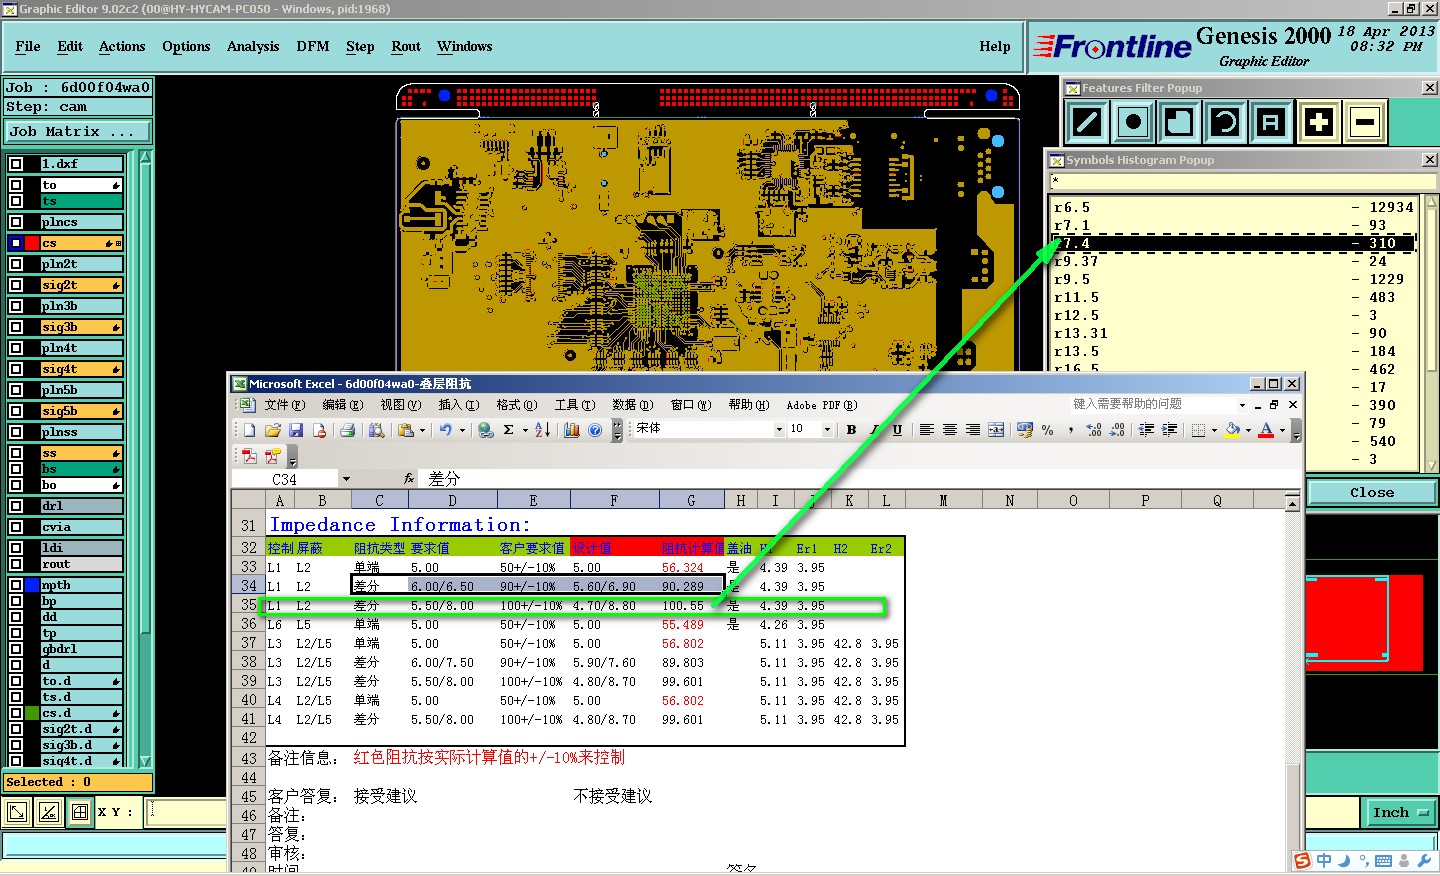Image resolution: width=1440 pixels, height=876 pixels.
Task: Select the text feature filter icon
Action: coord(1271,123)
